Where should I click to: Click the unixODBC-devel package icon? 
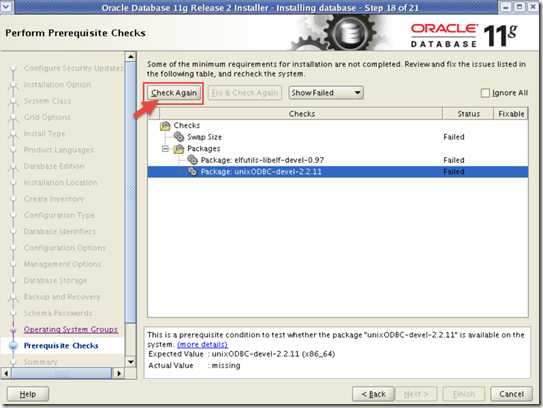tap(192, 172)
